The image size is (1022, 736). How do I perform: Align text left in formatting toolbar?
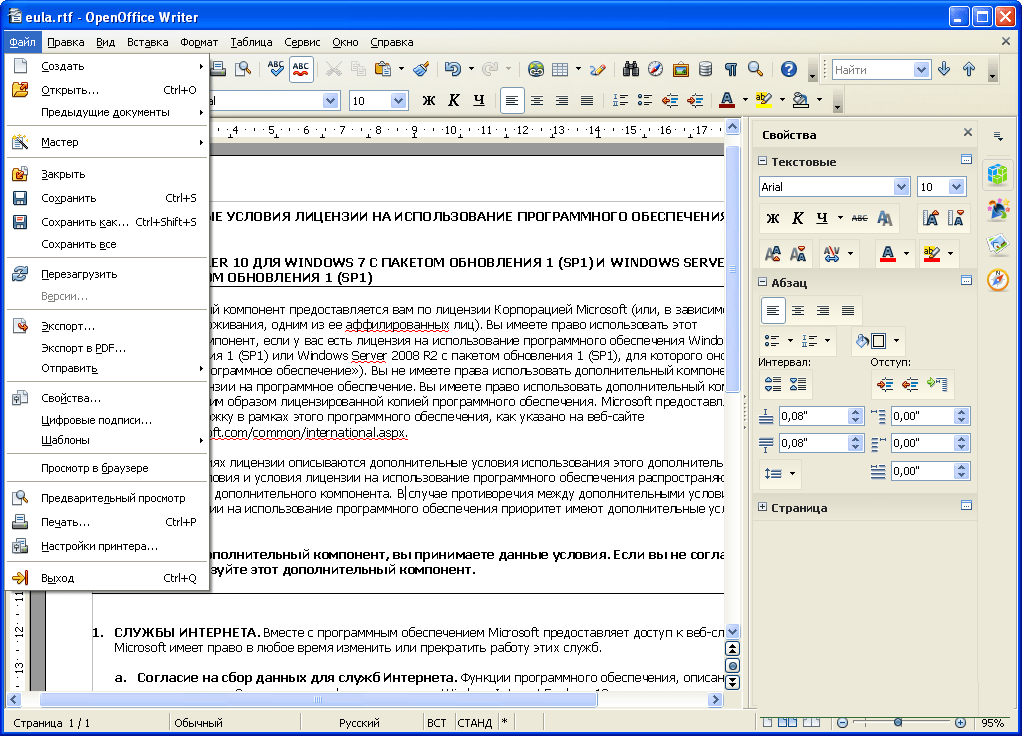(512, 100)
